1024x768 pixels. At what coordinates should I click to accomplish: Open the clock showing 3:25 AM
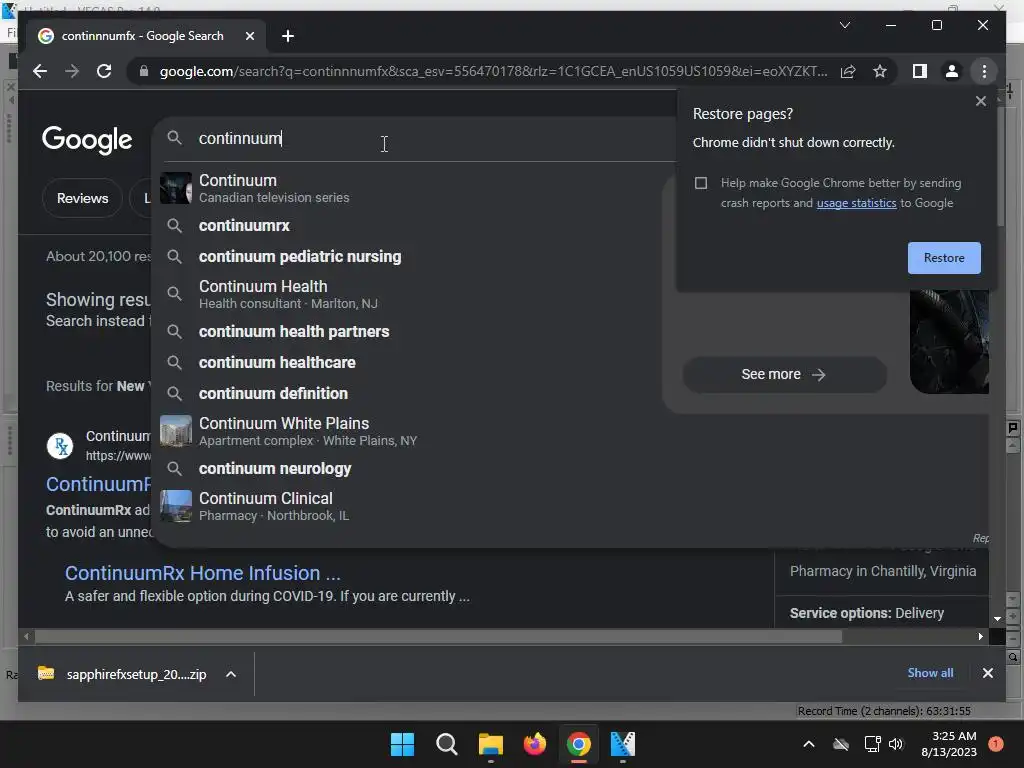tap(949, 744)
